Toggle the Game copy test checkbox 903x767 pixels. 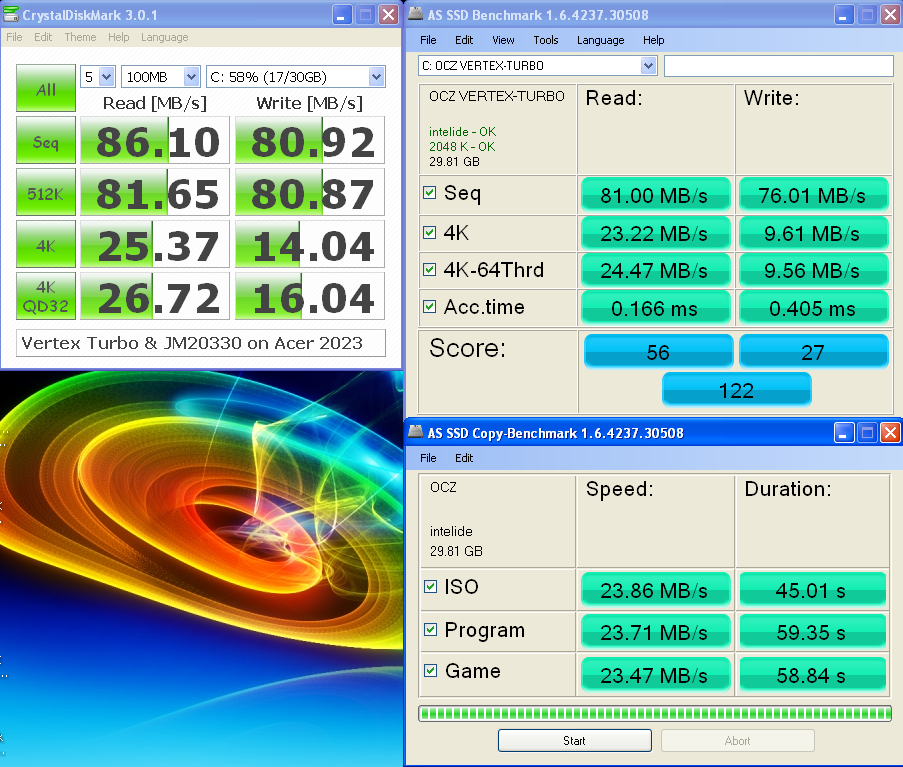430,671
